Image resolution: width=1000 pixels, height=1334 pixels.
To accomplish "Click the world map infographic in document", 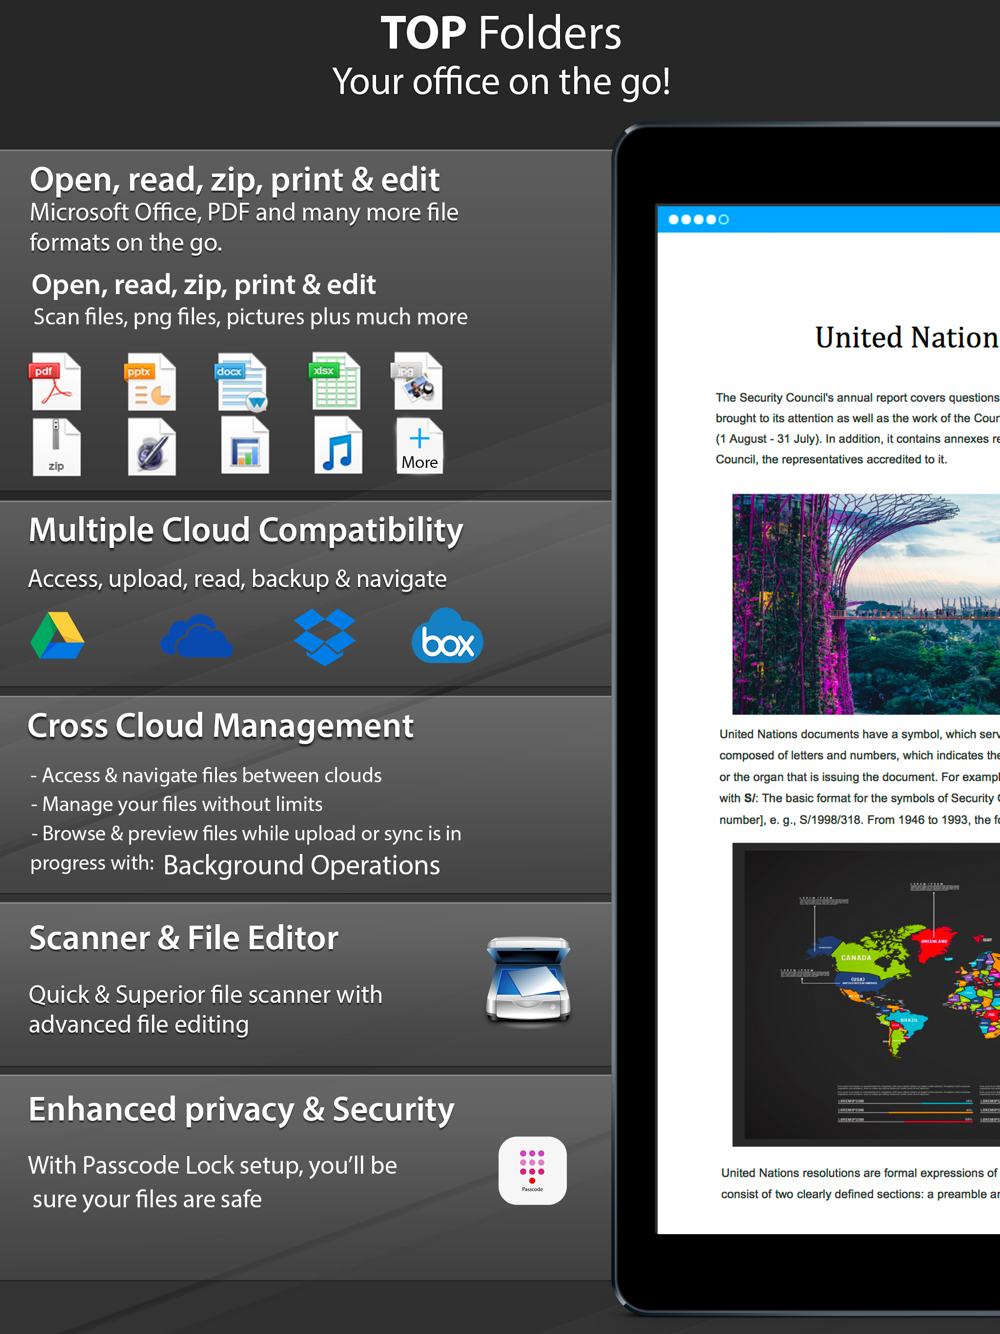I will (866, 994).
